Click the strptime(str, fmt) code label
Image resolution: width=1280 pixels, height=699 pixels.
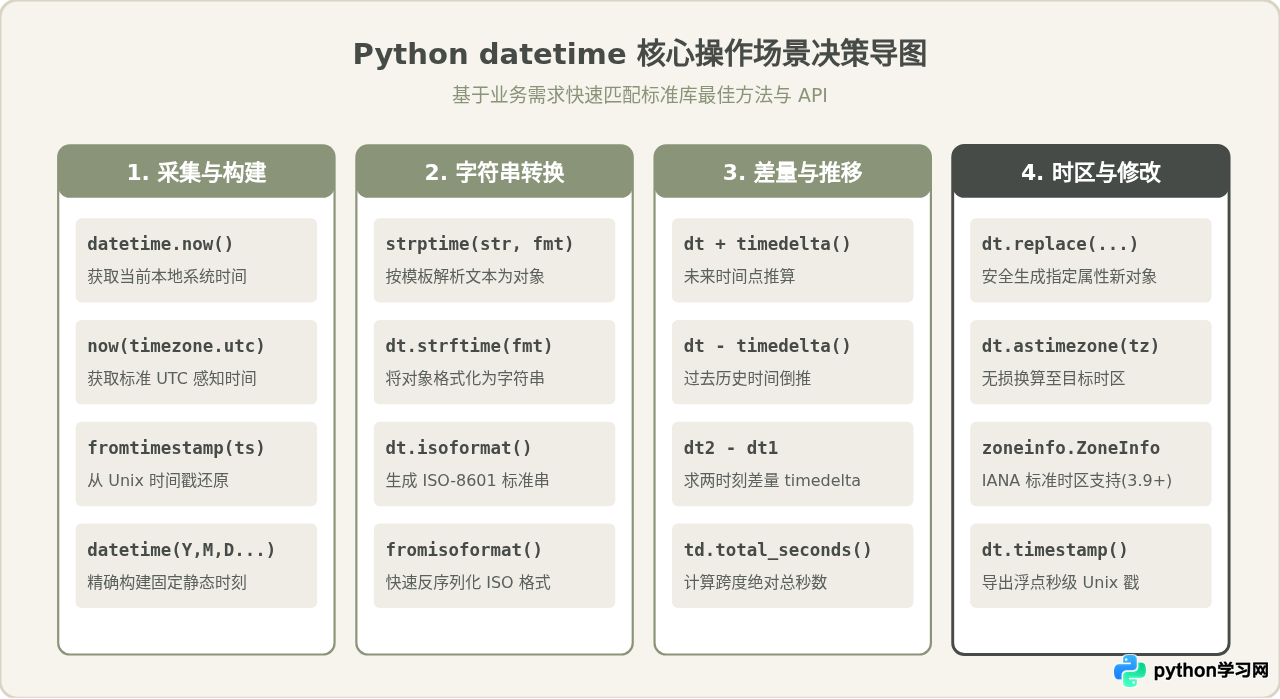point(480,244)
